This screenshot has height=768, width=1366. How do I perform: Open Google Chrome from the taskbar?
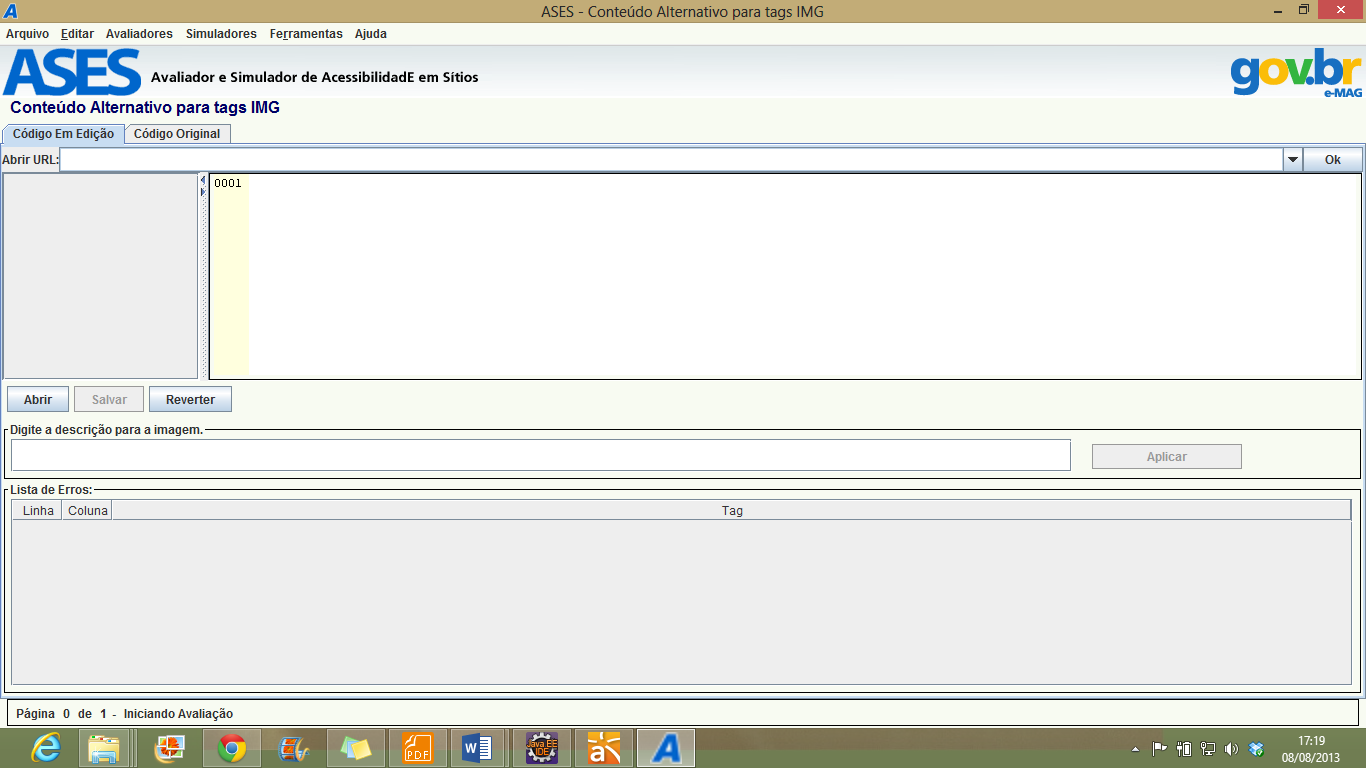click(232, 748)
